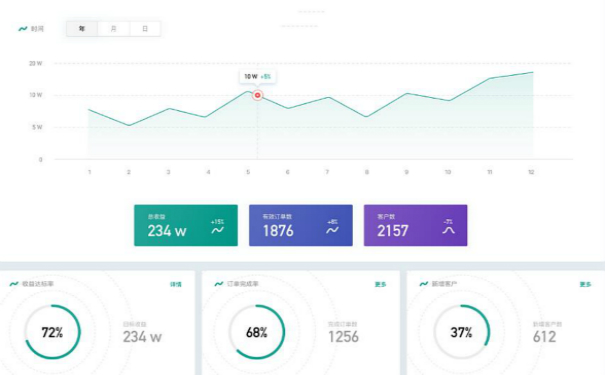Click the '5 W' y-axis label
Viewport: 605px width, 375px height.
click(x=37, y=127)
